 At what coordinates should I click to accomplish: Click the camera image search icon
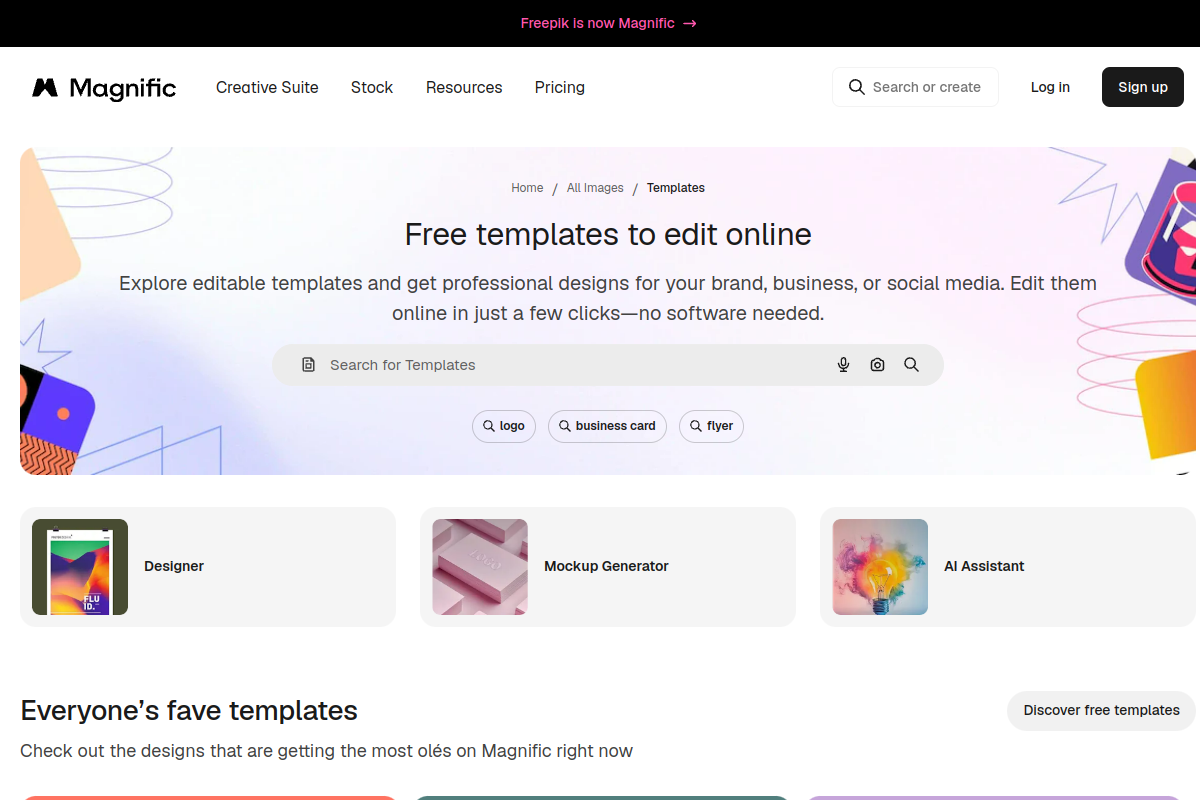[877, 365]
